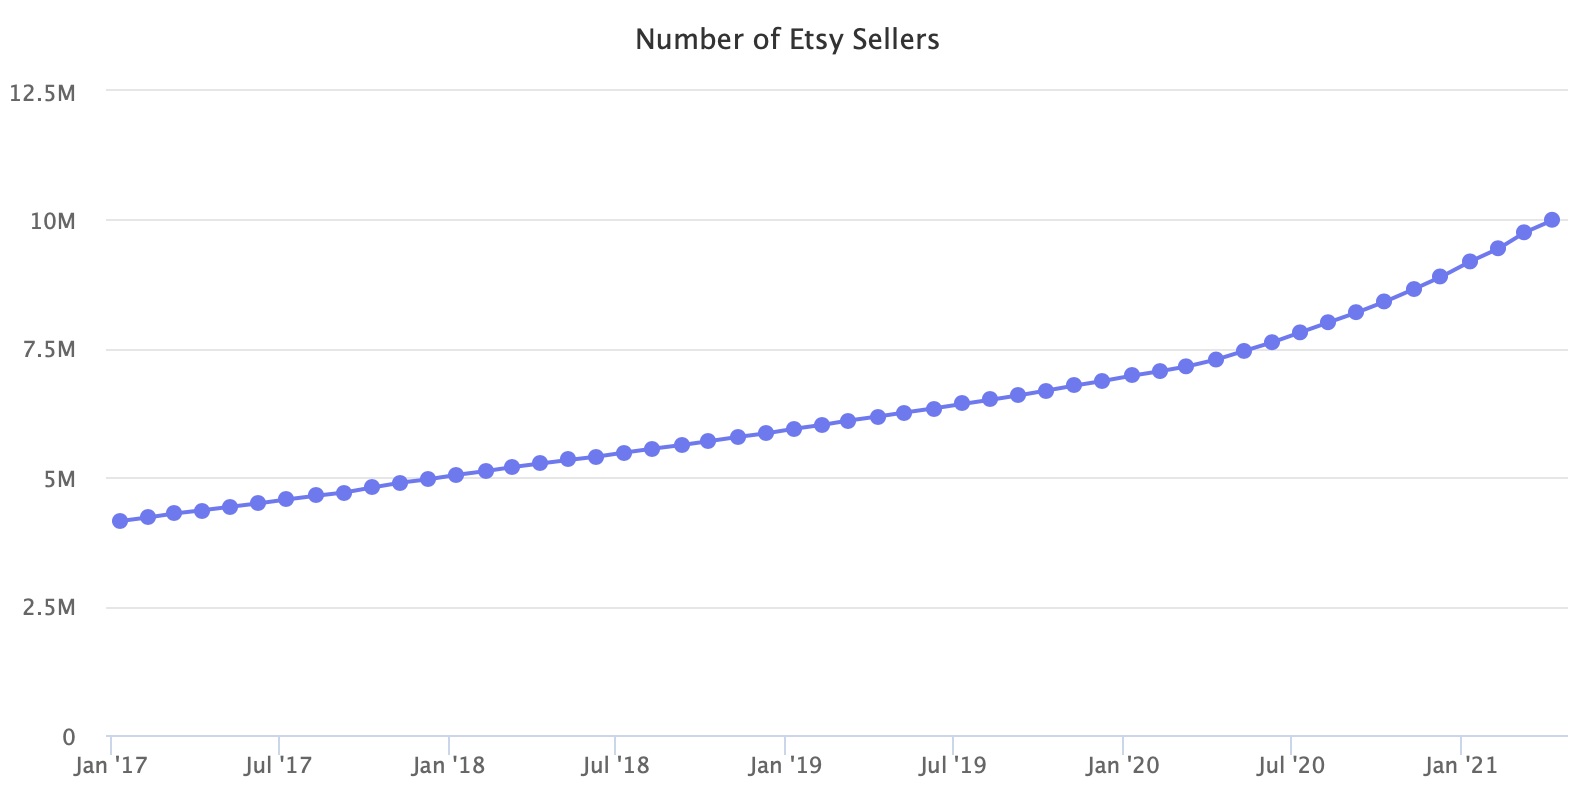Click the 10M y-axis label
The height and width of the screenshot is (812, 1586).
52,221
